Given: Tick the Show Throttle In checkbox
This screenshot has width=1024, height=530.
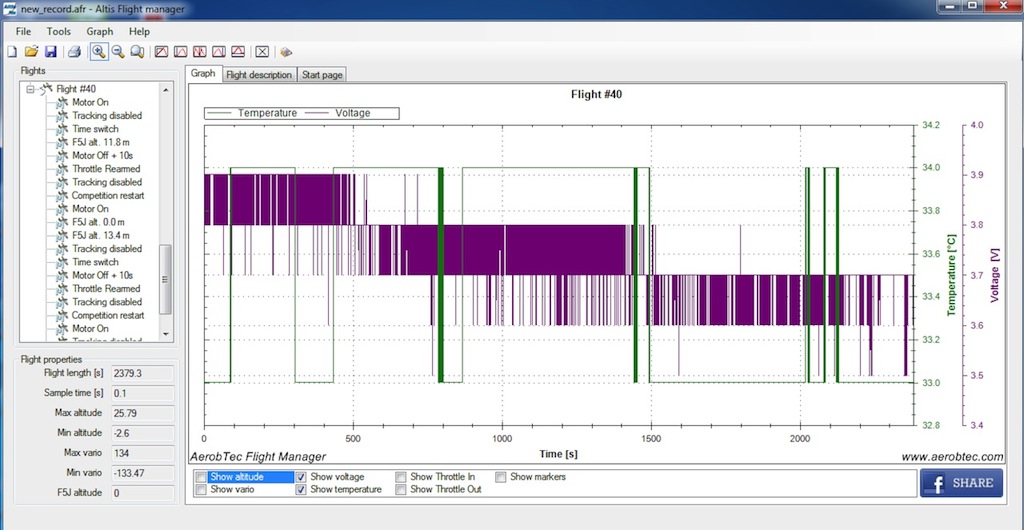Looking at the screenshot, I should [x=401, y=477].
